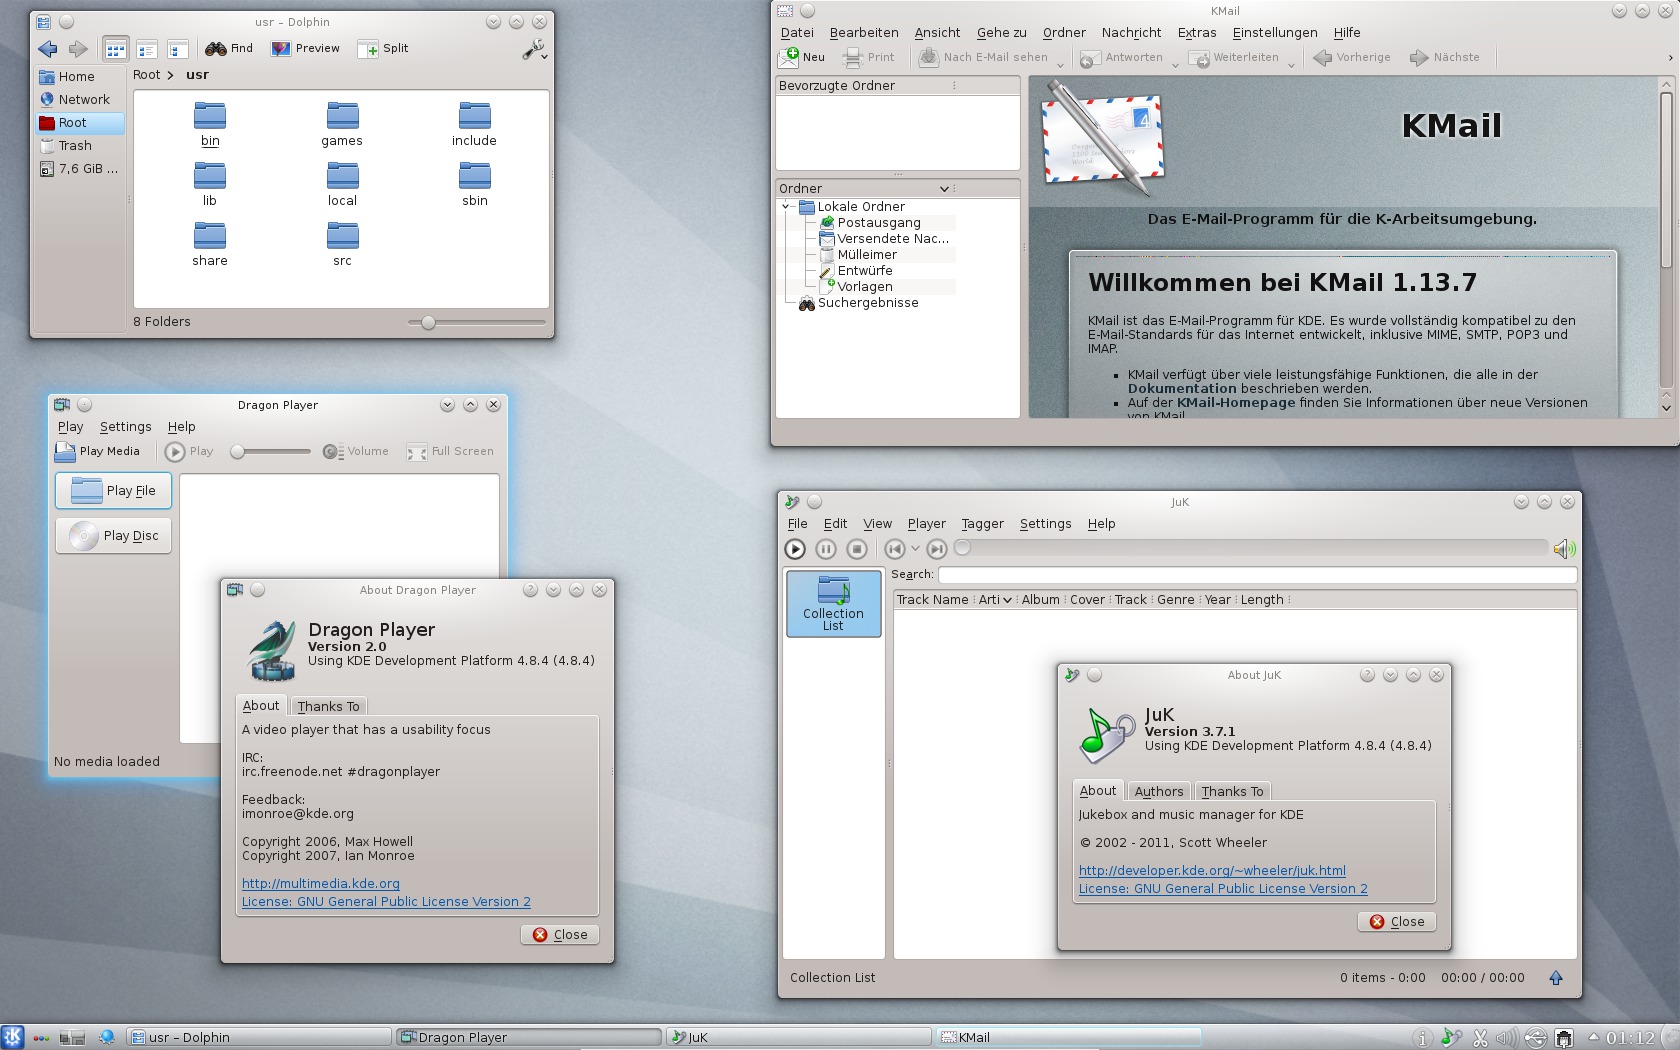
Task: Open Dragon Player Settings menu
Action: click(x=125, y=427)
